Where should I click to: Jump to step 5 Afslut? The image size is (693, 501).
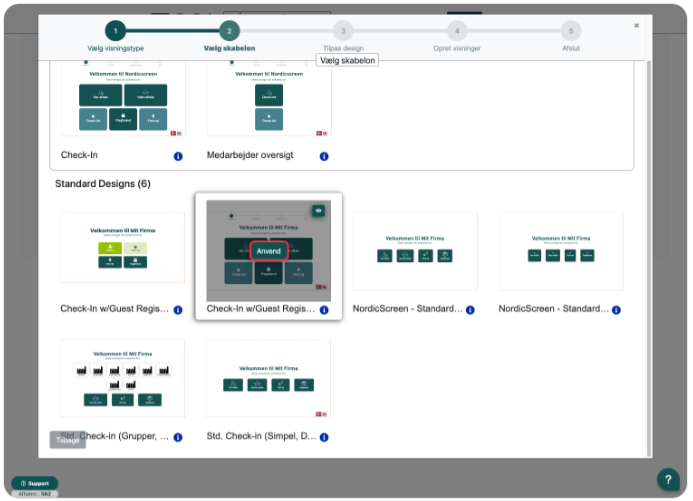(571, 31)
